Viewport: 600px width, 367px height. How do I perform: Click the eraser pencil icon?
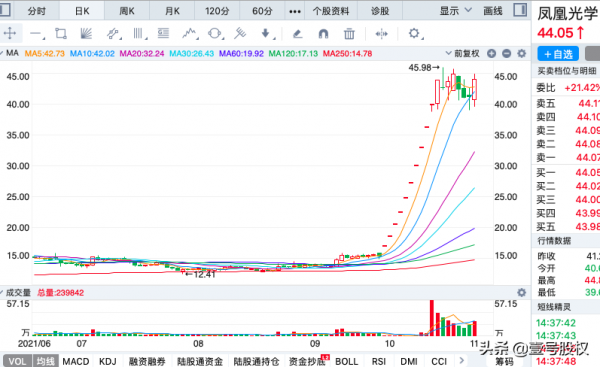(x=297, y=34)
